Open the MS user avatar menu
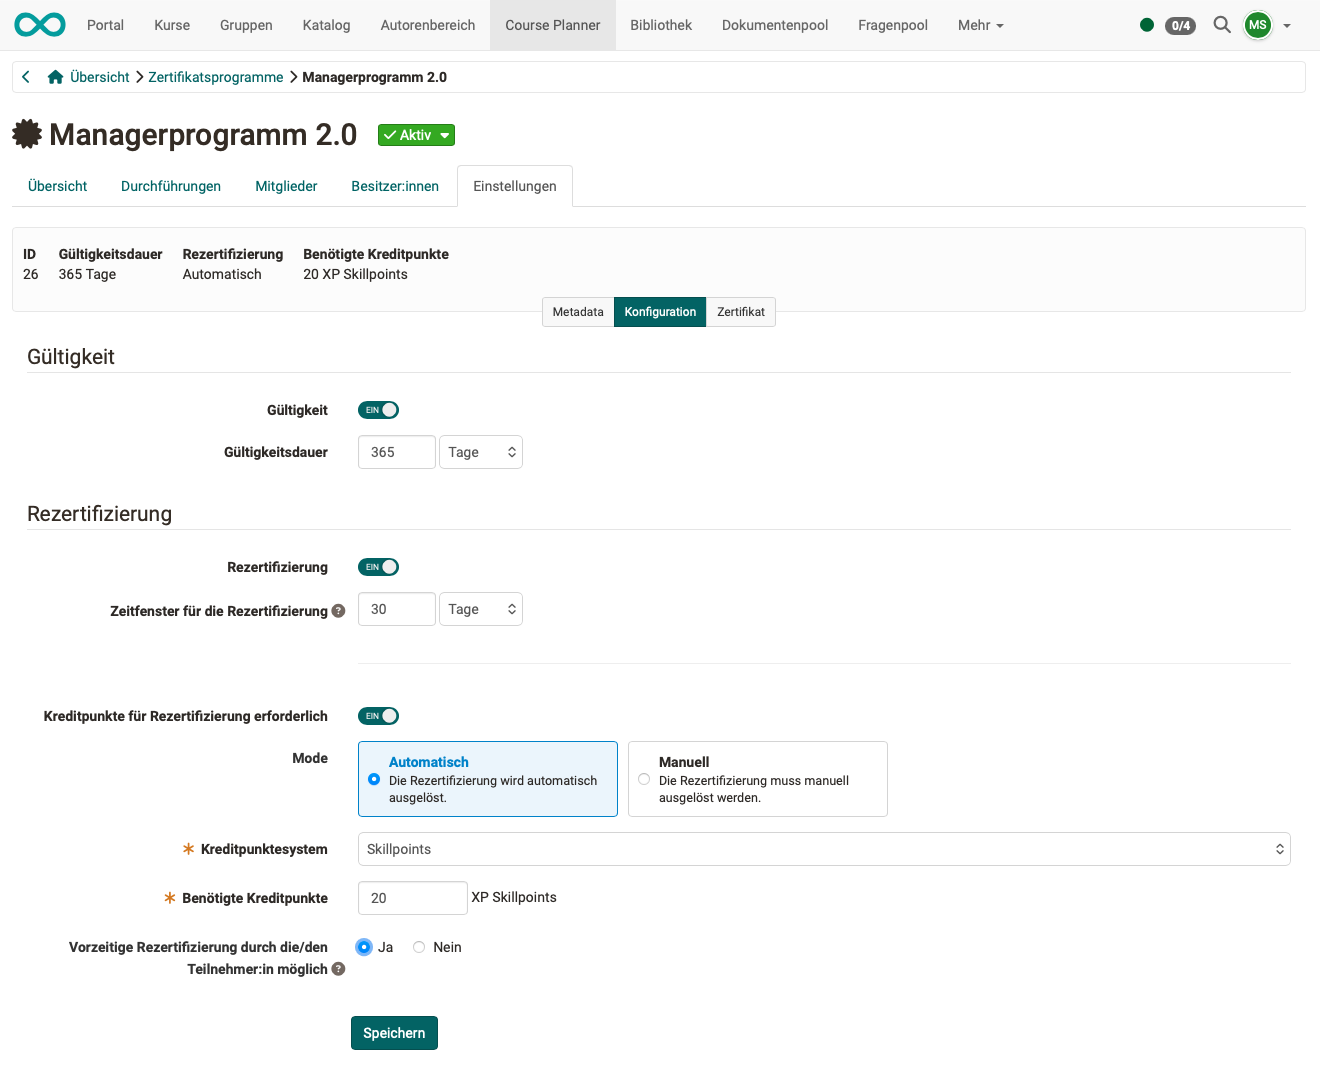1320x1068 pixels. pos(1257,24)
